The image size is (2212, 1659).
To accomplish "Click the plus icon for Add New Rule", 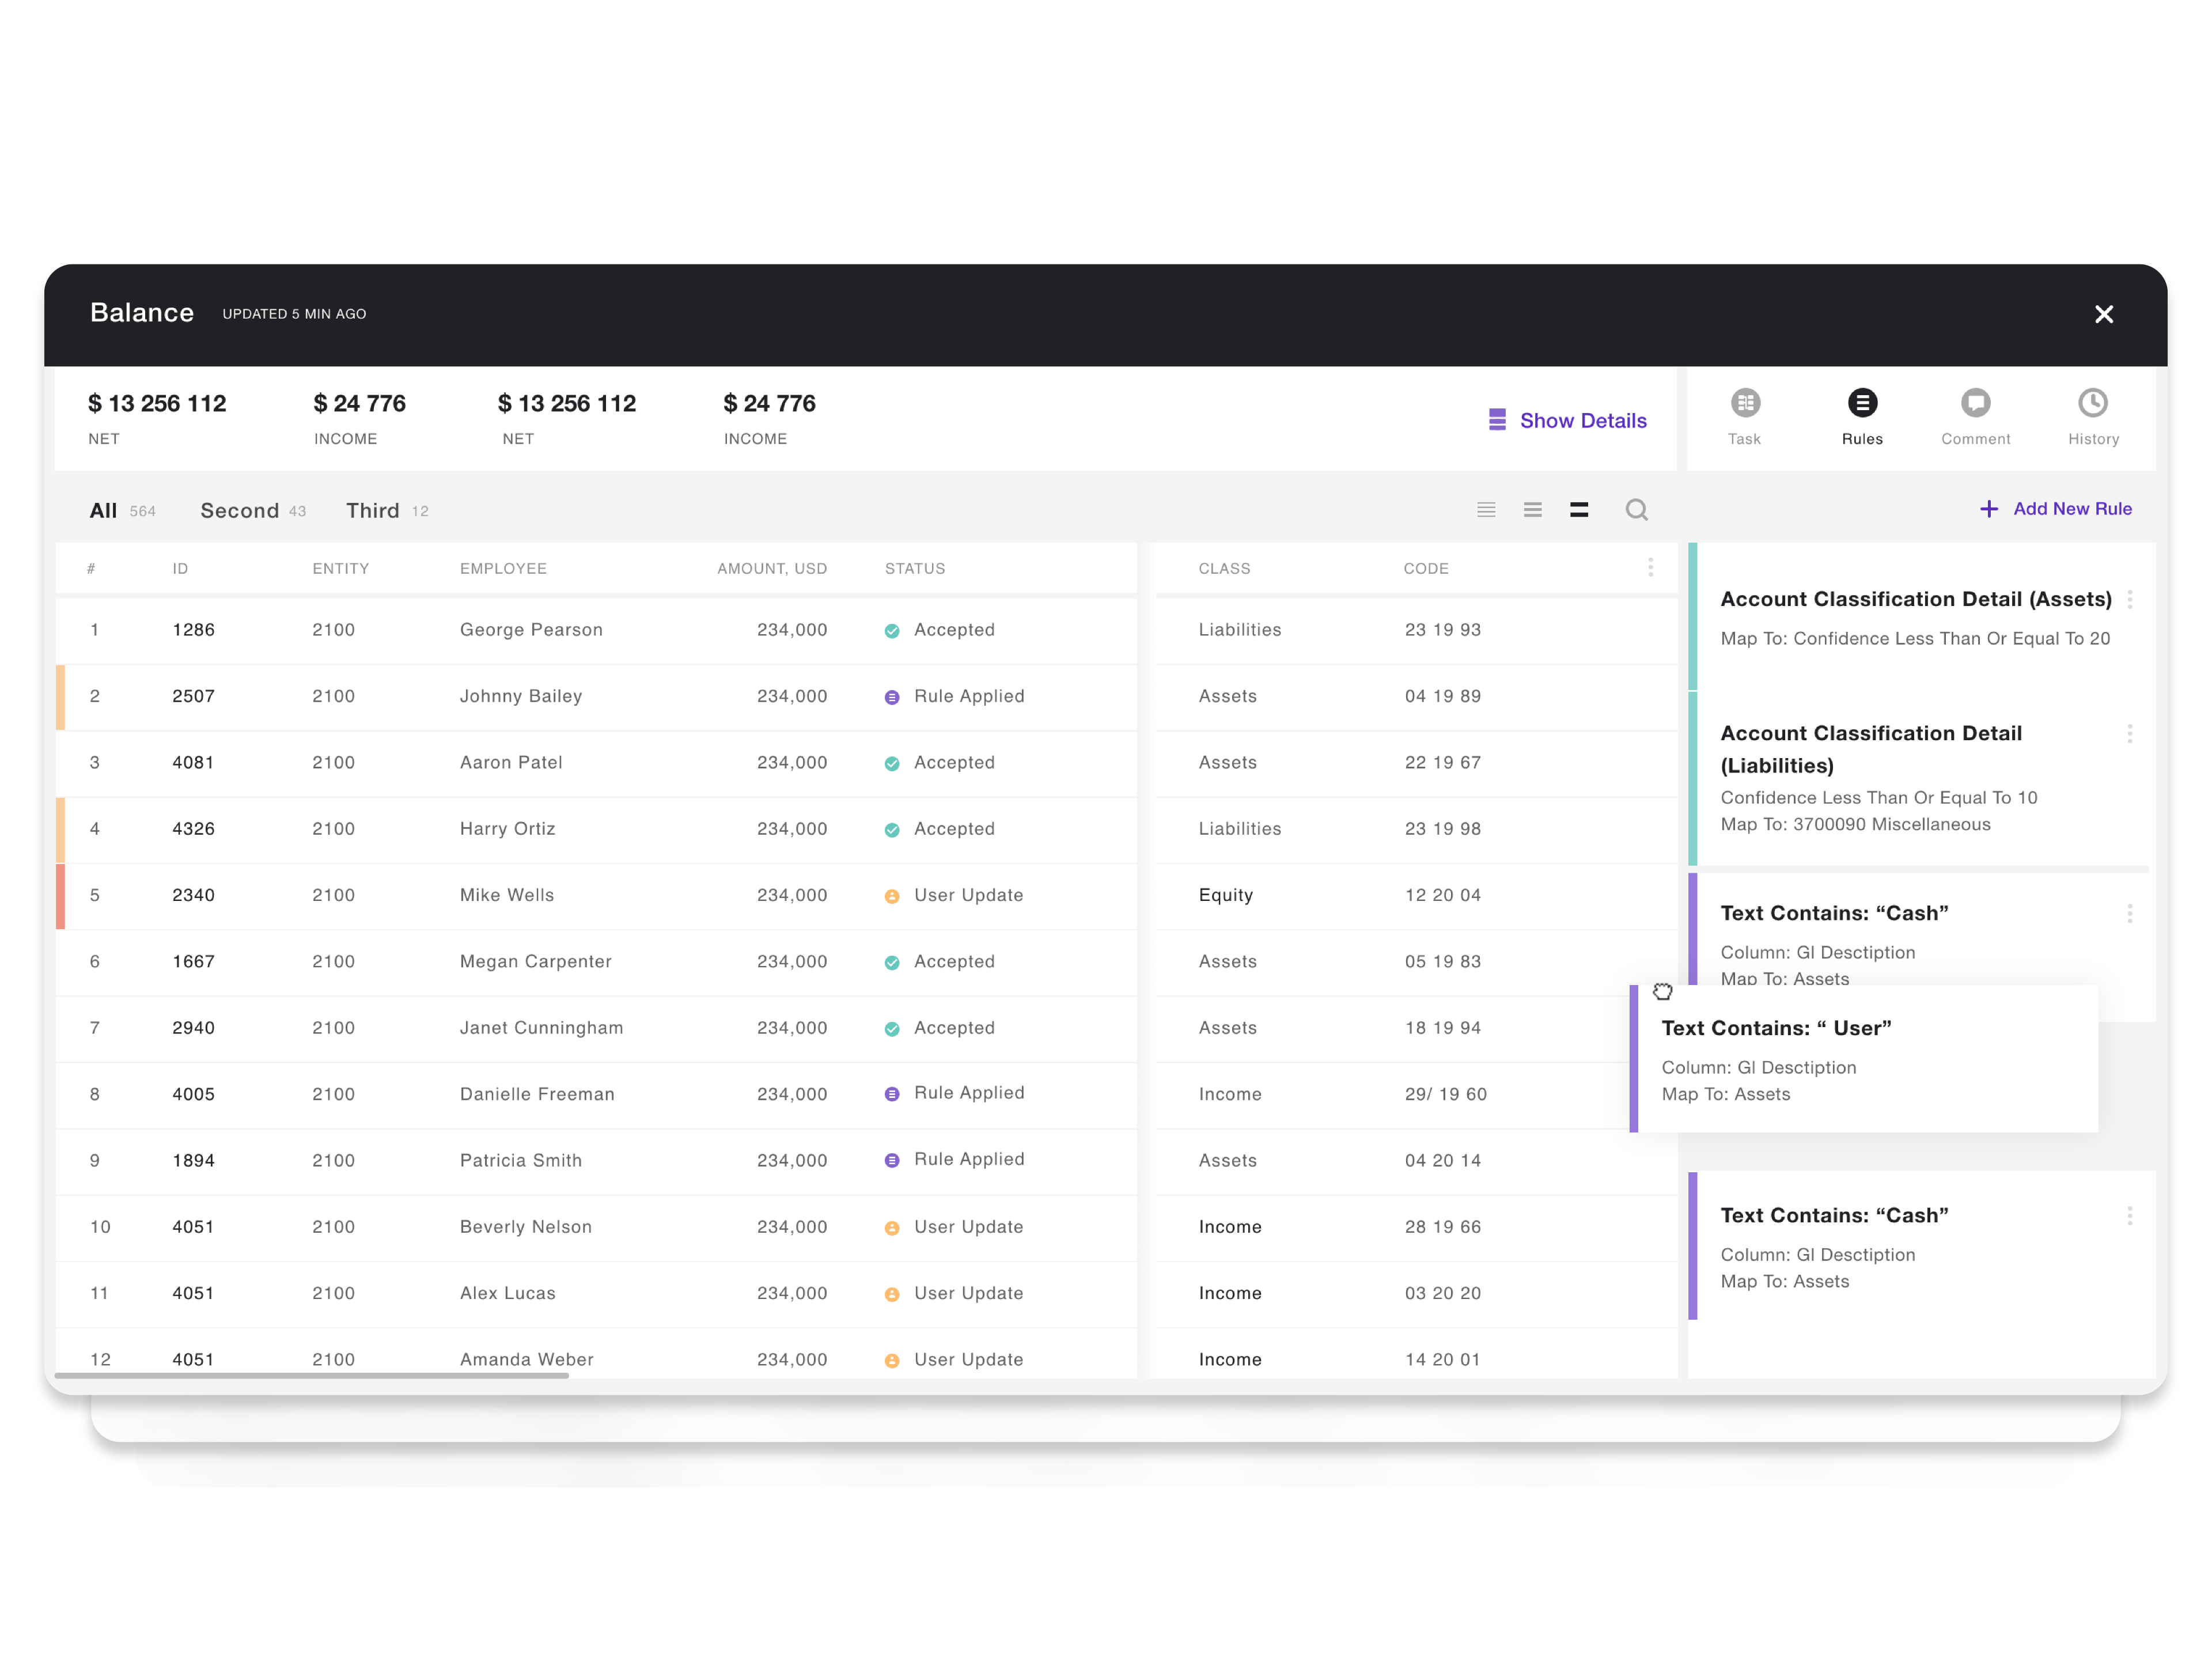I will click(x=1989, y=509).
